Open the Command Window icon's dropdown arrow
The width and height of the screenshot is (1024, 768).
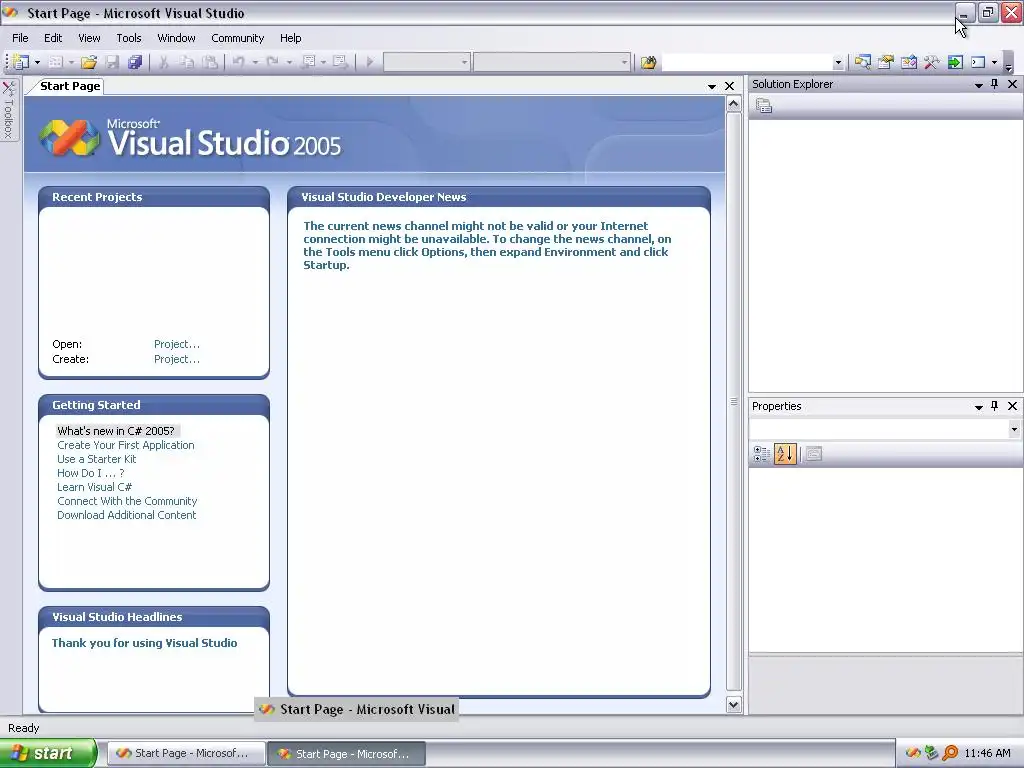click(x=994, y=63)
